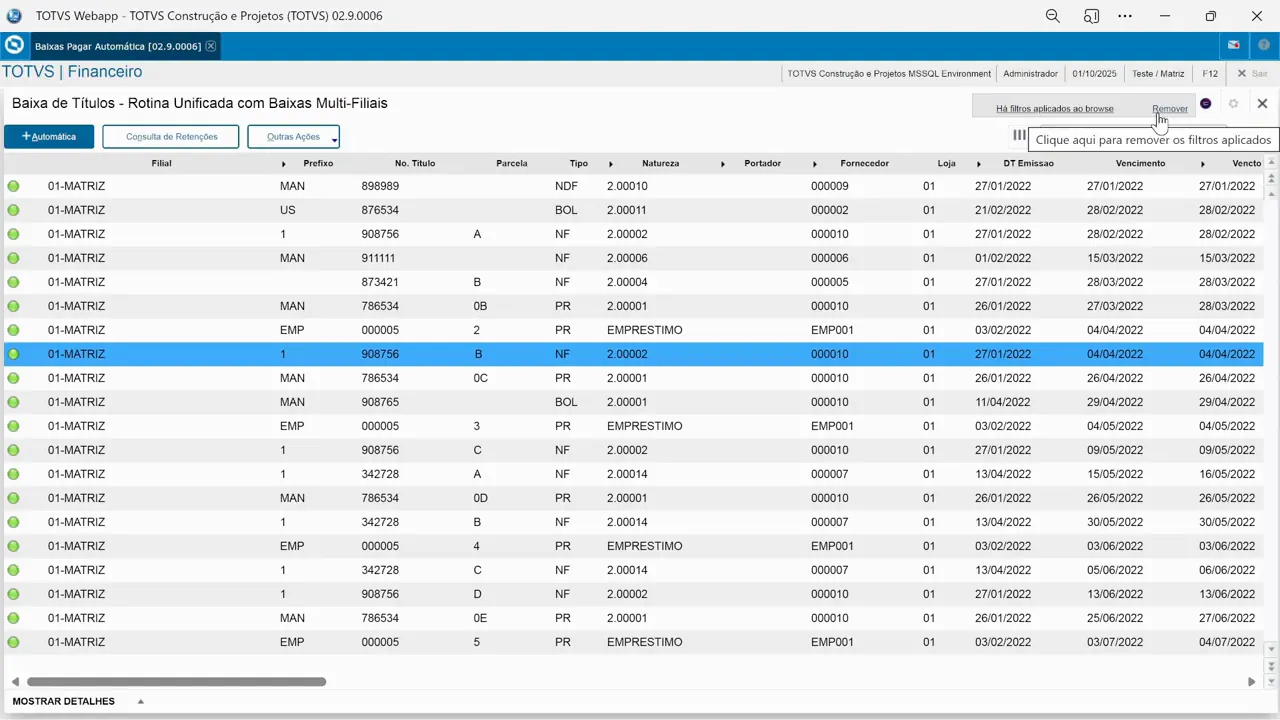
Task: Click Remover to clear applied filters
Action: click(x=1170, y=108)
